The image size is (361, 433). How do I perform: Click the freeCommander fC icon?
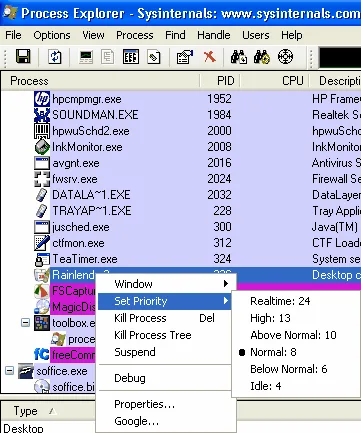[42, 355]
